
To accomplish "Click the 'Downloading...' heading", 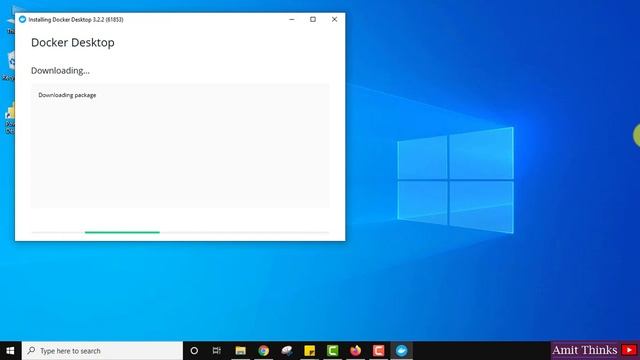I will [x=60, y=71].
